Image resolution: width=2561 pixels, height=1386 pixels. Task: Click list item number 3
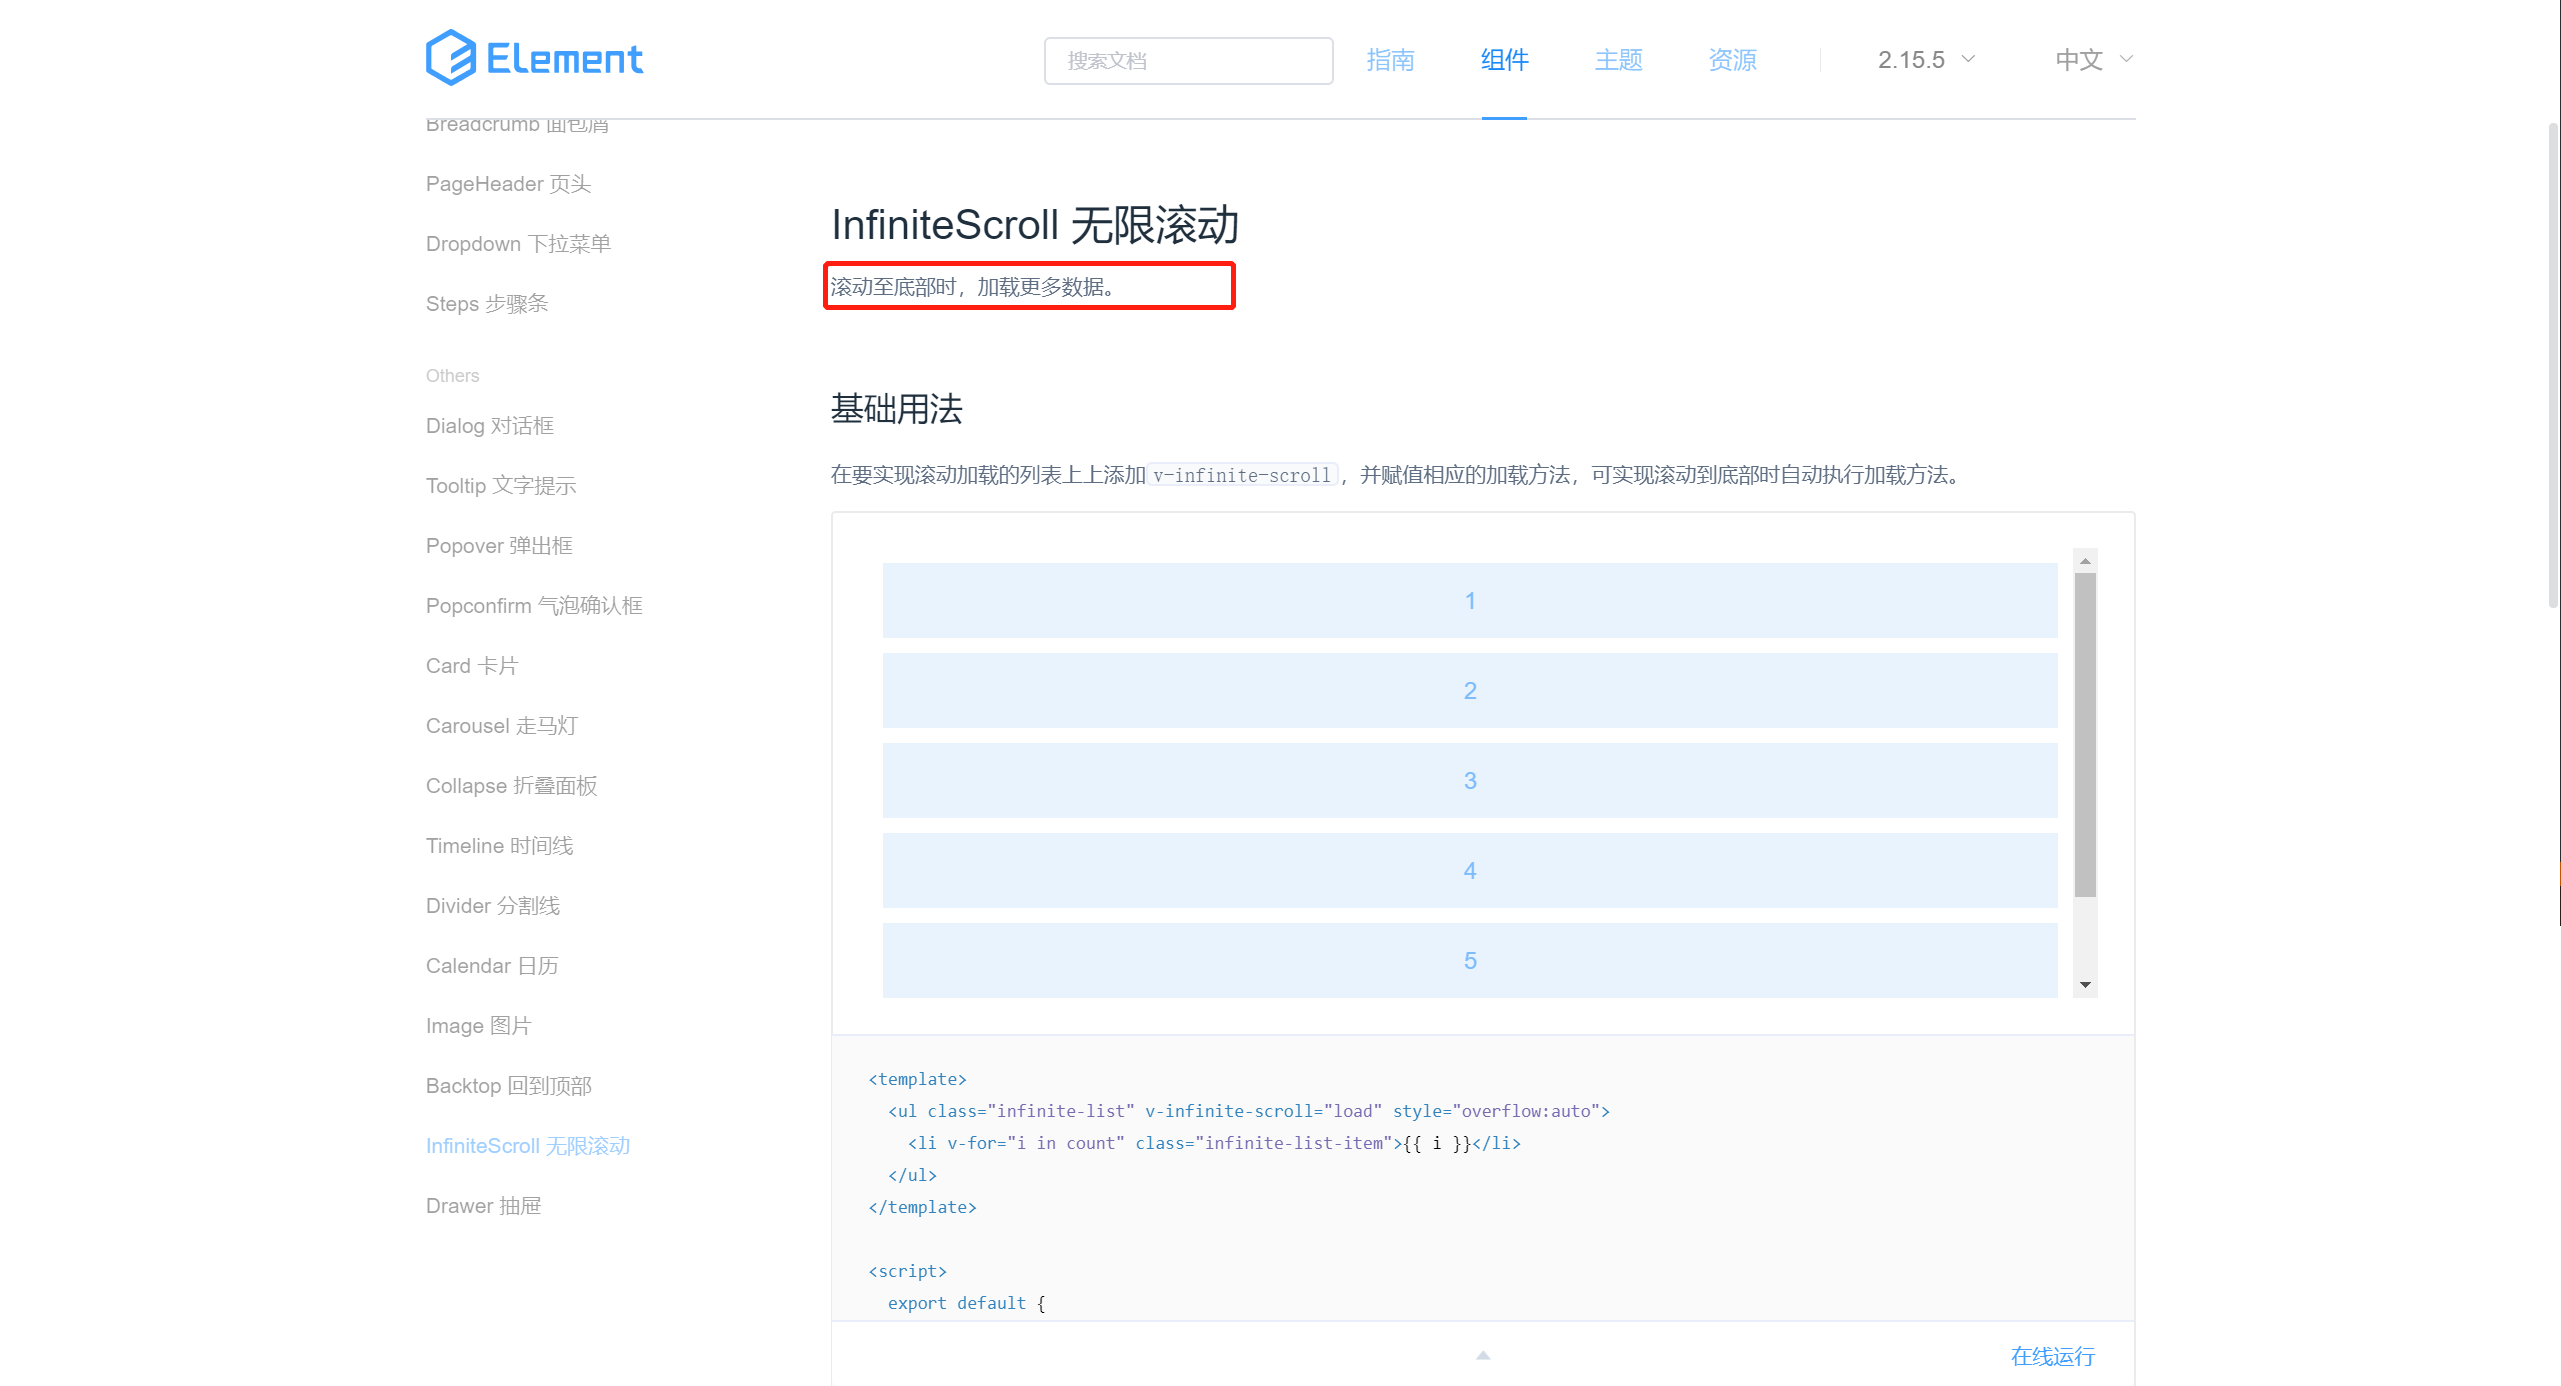point(1469,781)
